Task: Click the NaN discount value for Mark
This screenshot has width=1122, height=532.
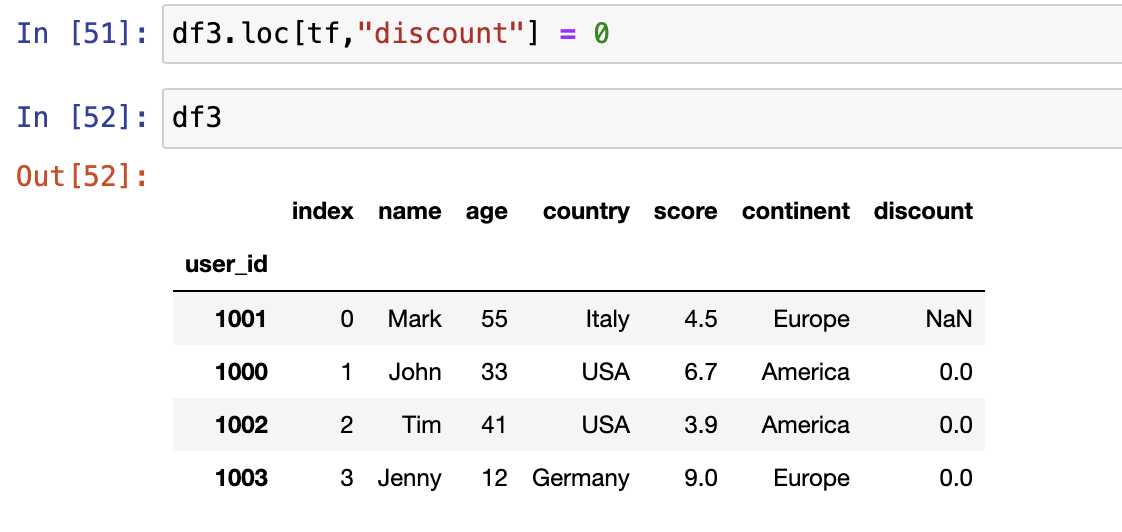Action: click(x=949, y=319)
